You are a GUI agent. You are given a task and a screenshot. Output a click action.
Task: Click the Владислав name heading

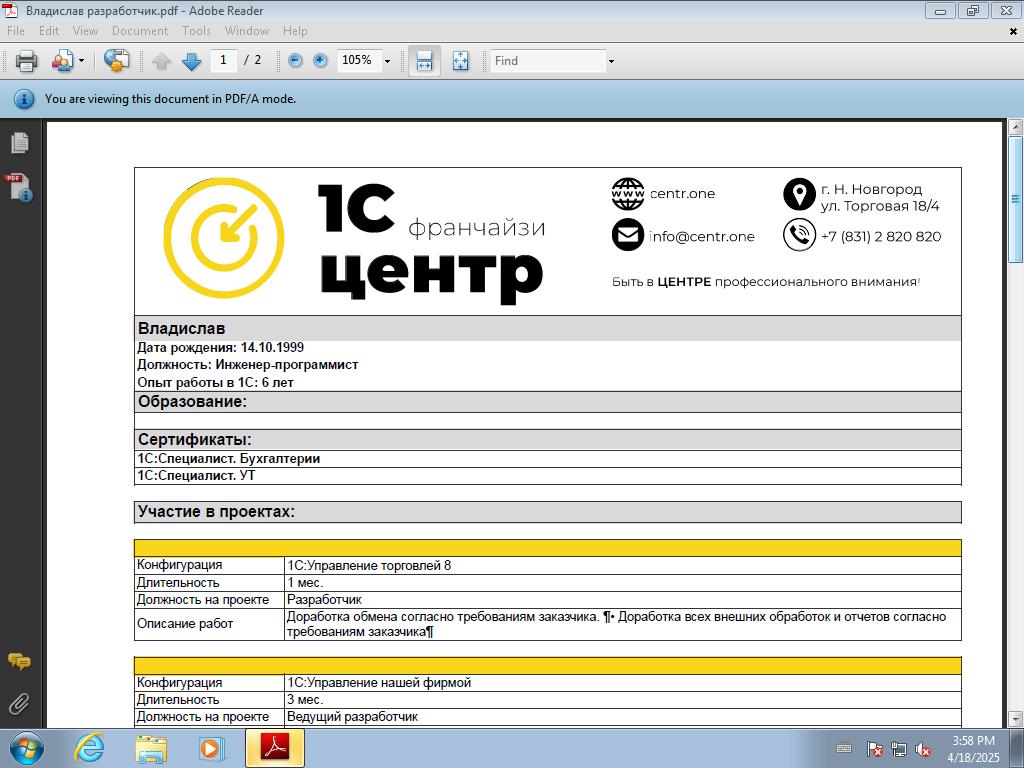pyautogui.click(x=182, y=328)
